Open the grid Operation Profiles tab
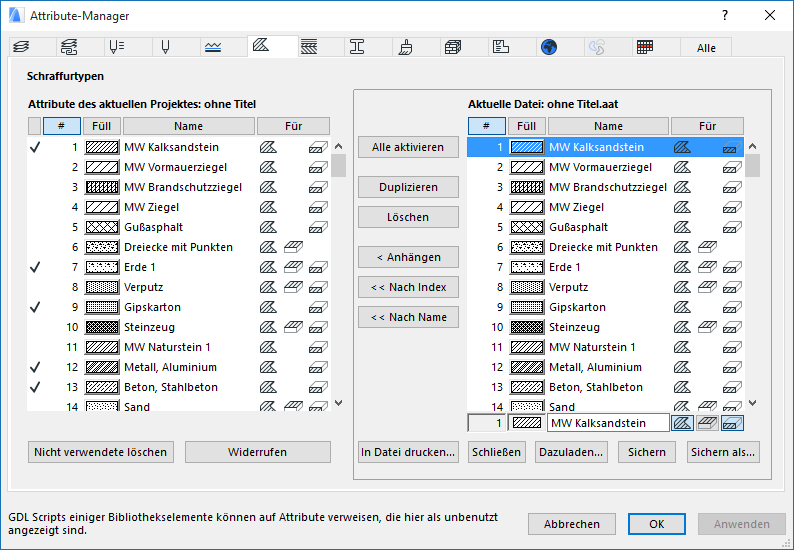The width and height of the screenshot is (794, 550). (645, 47)
